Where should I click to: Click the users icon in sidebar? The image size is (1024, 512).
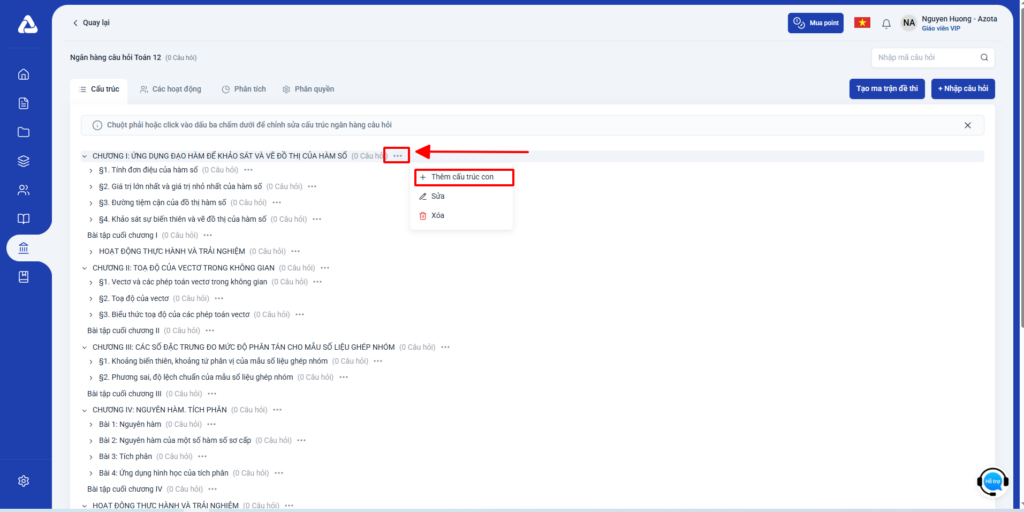click(x=24, y=190)
